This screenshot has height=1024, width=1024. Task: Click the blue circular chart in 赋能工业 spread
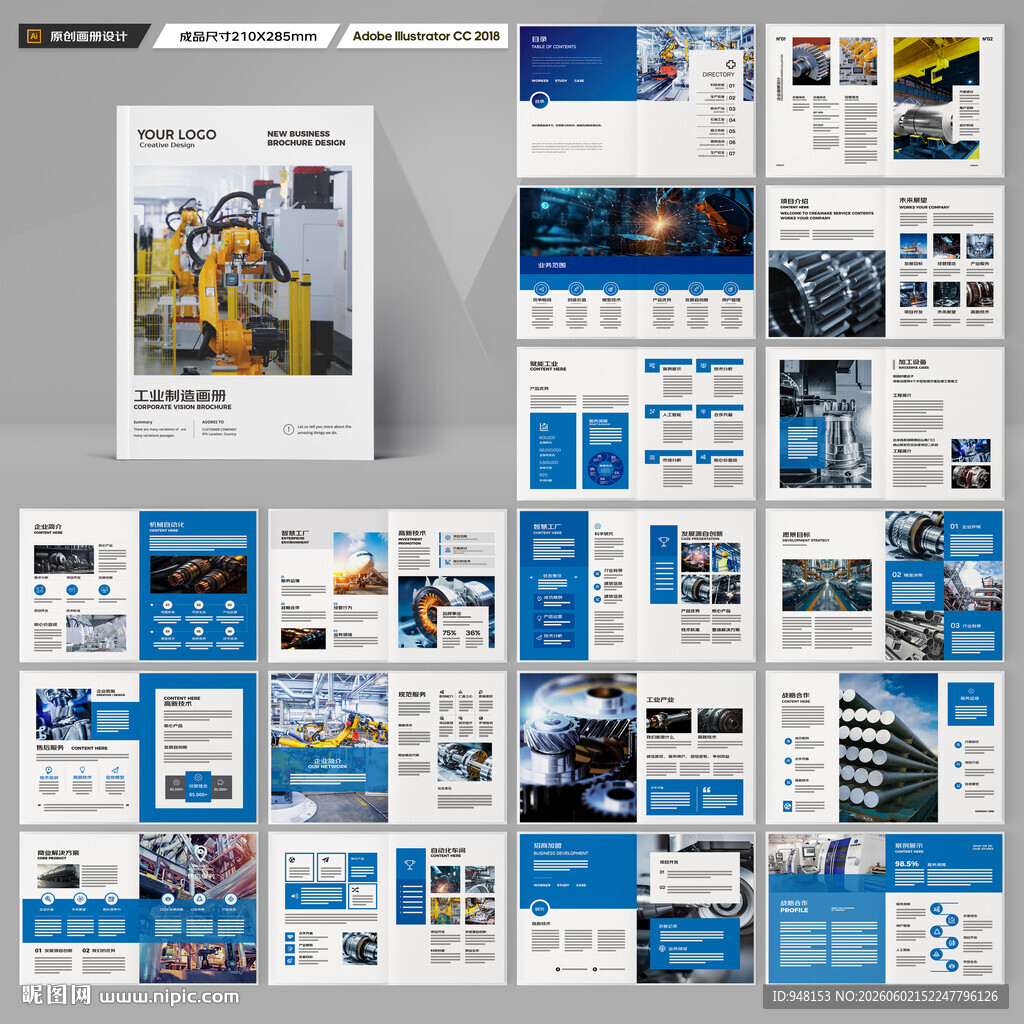(605, 469)
